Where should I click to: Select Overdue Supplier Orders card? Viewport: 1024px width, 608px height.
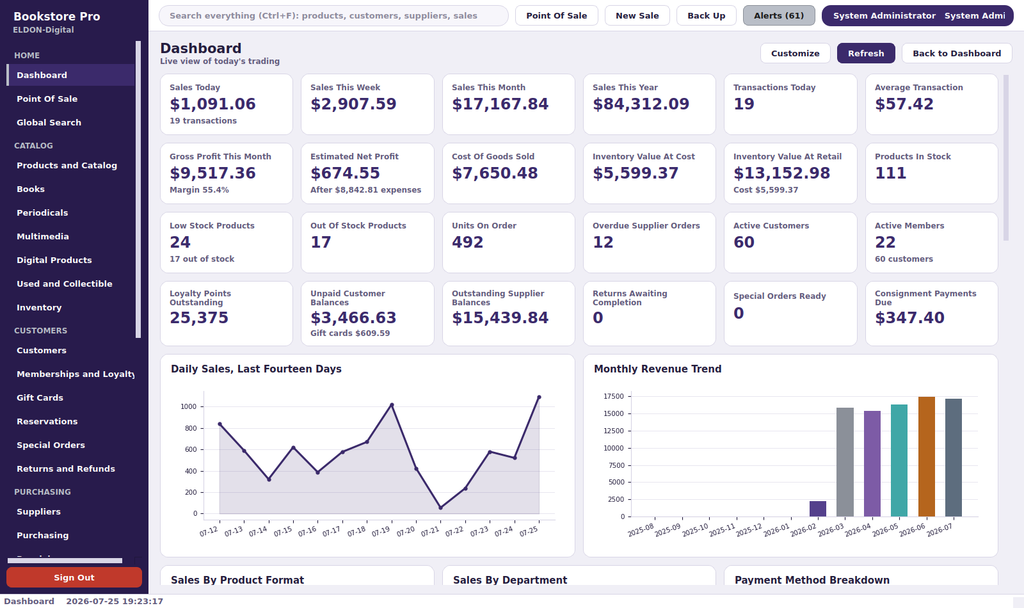point(649,242)
